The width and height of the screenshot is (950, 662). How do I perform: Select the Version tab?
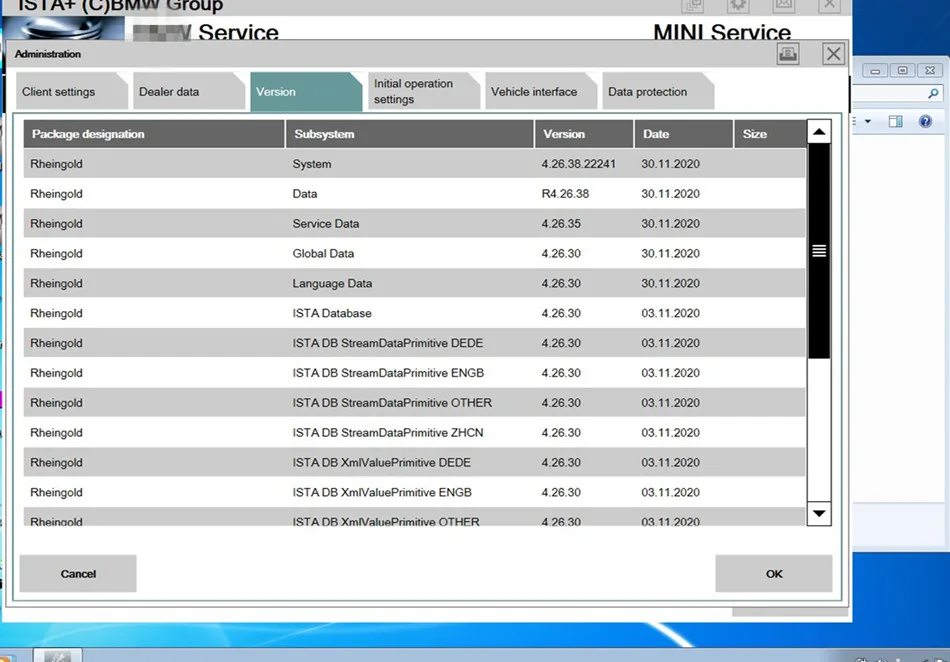(306, 91)
